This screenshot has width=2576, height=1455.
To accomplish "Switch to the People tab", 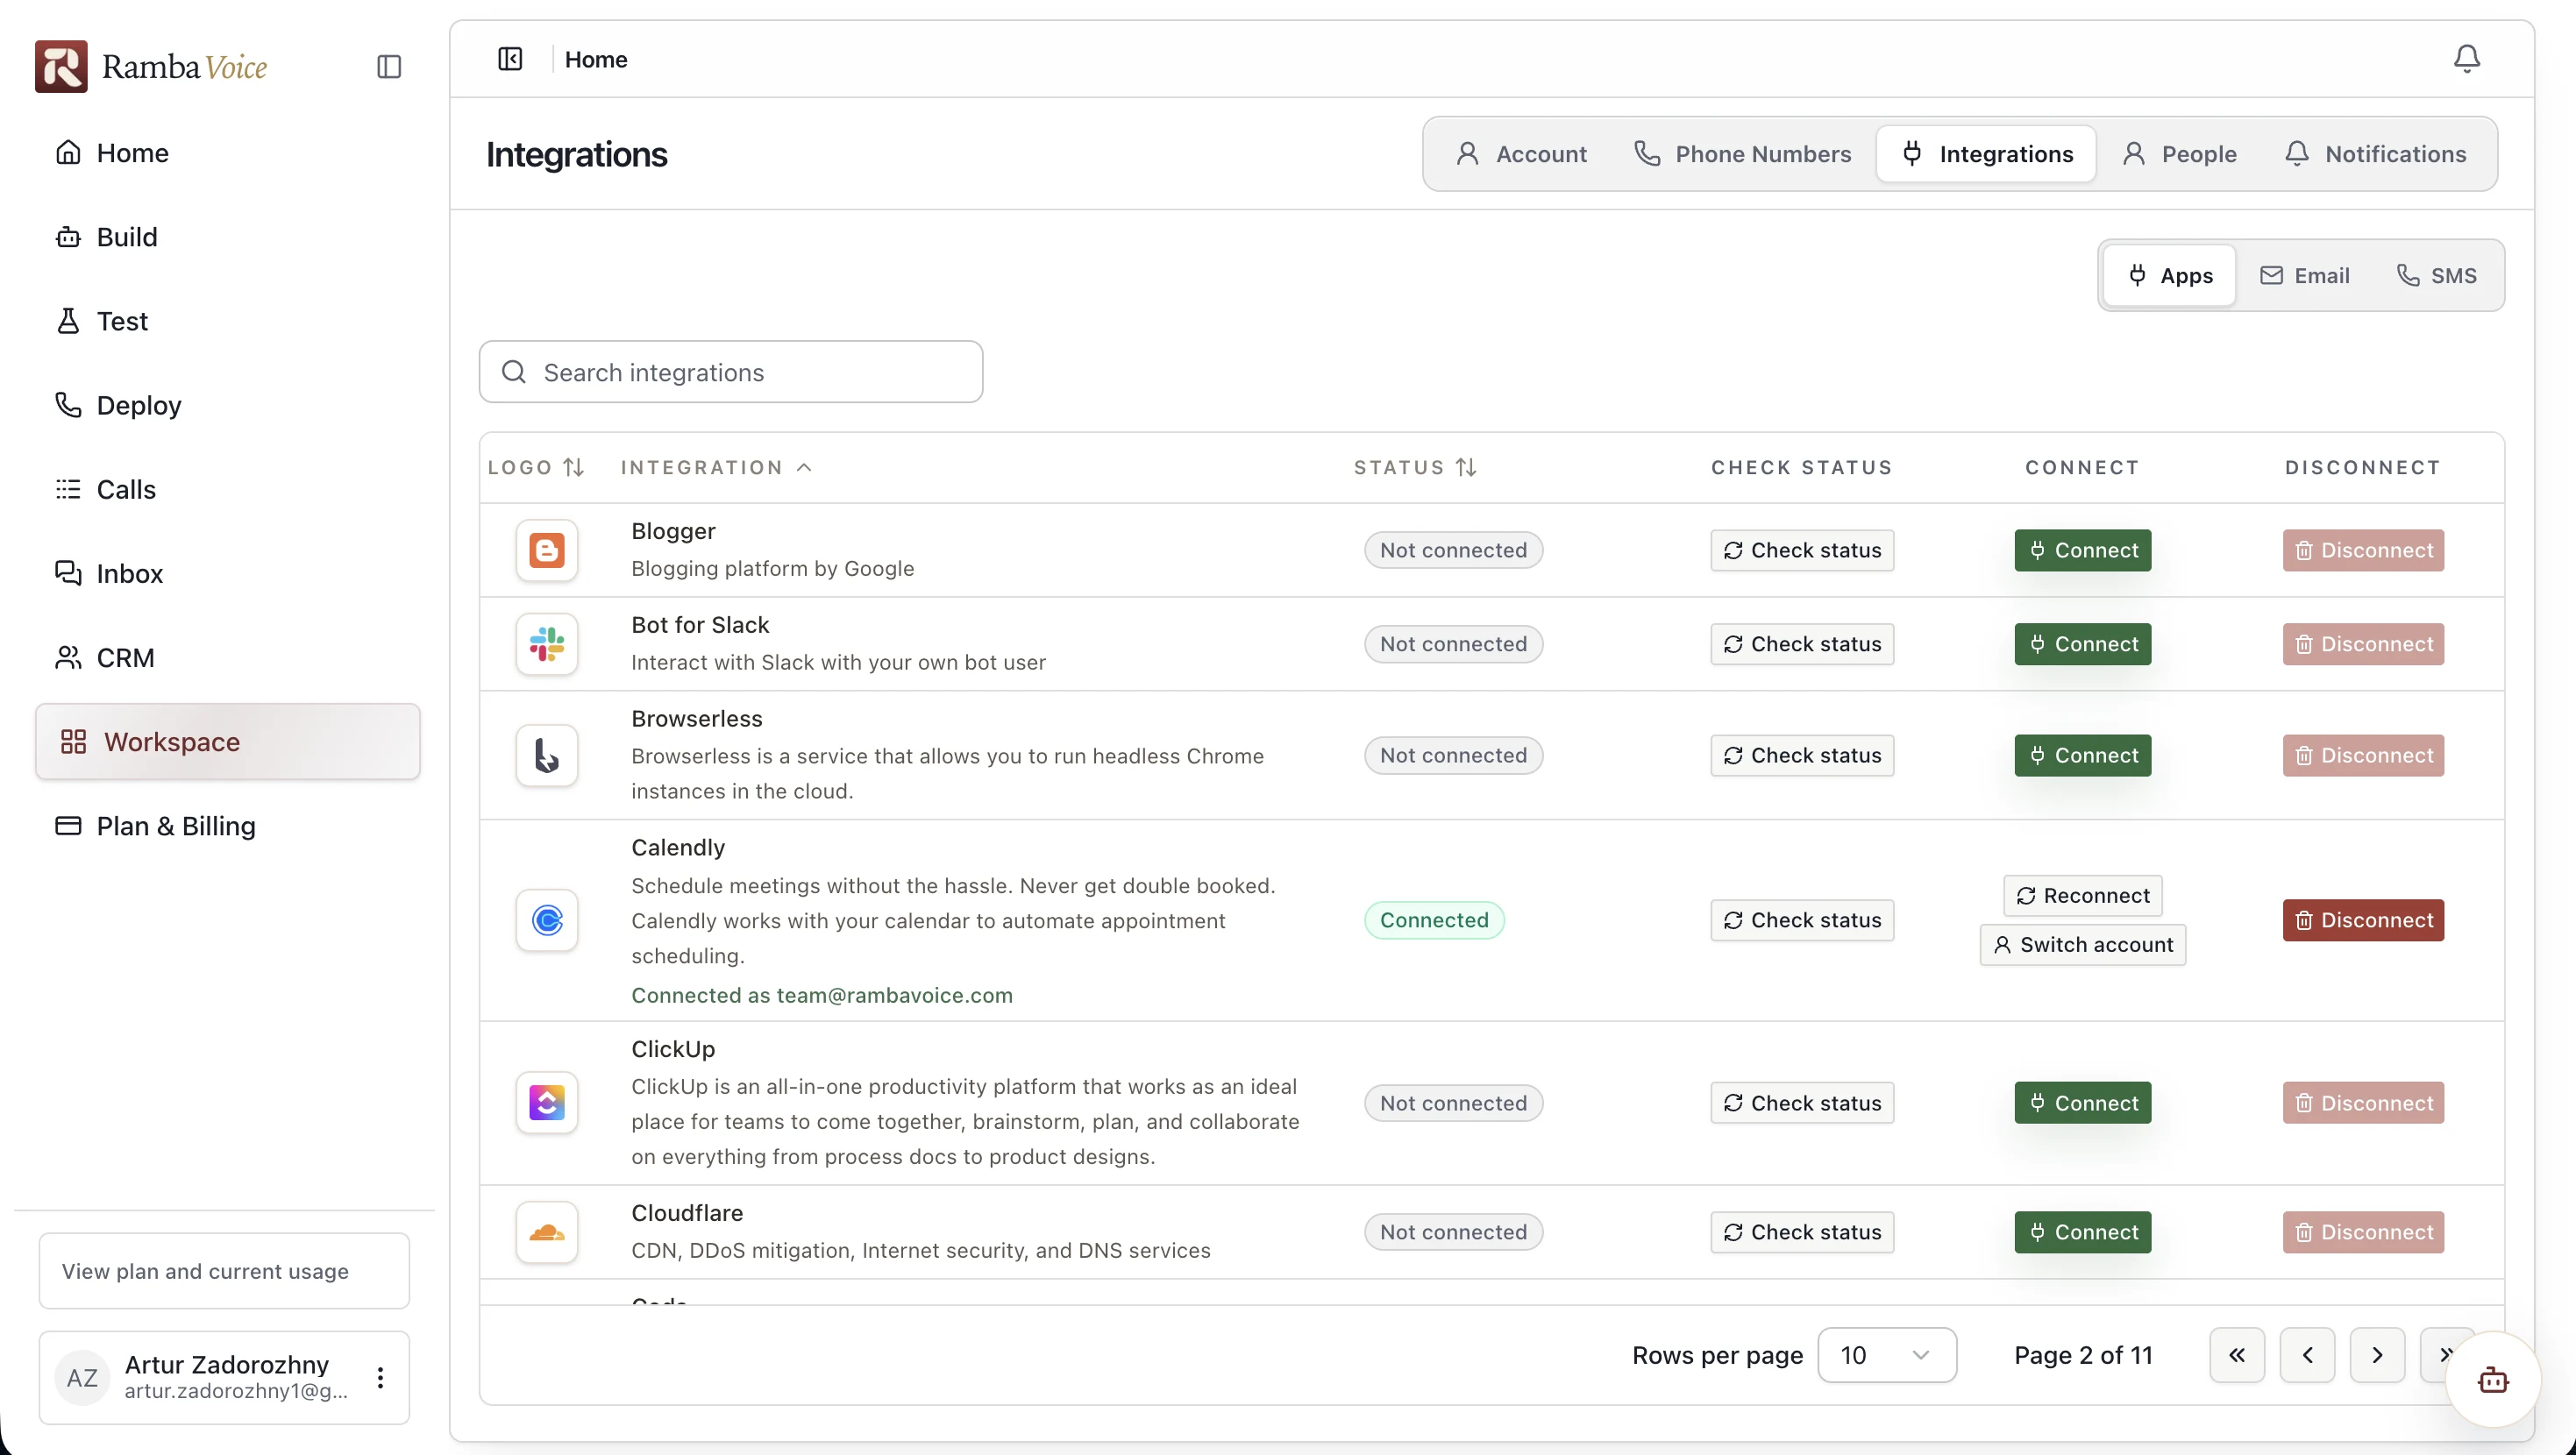I will pos(2179,154).
